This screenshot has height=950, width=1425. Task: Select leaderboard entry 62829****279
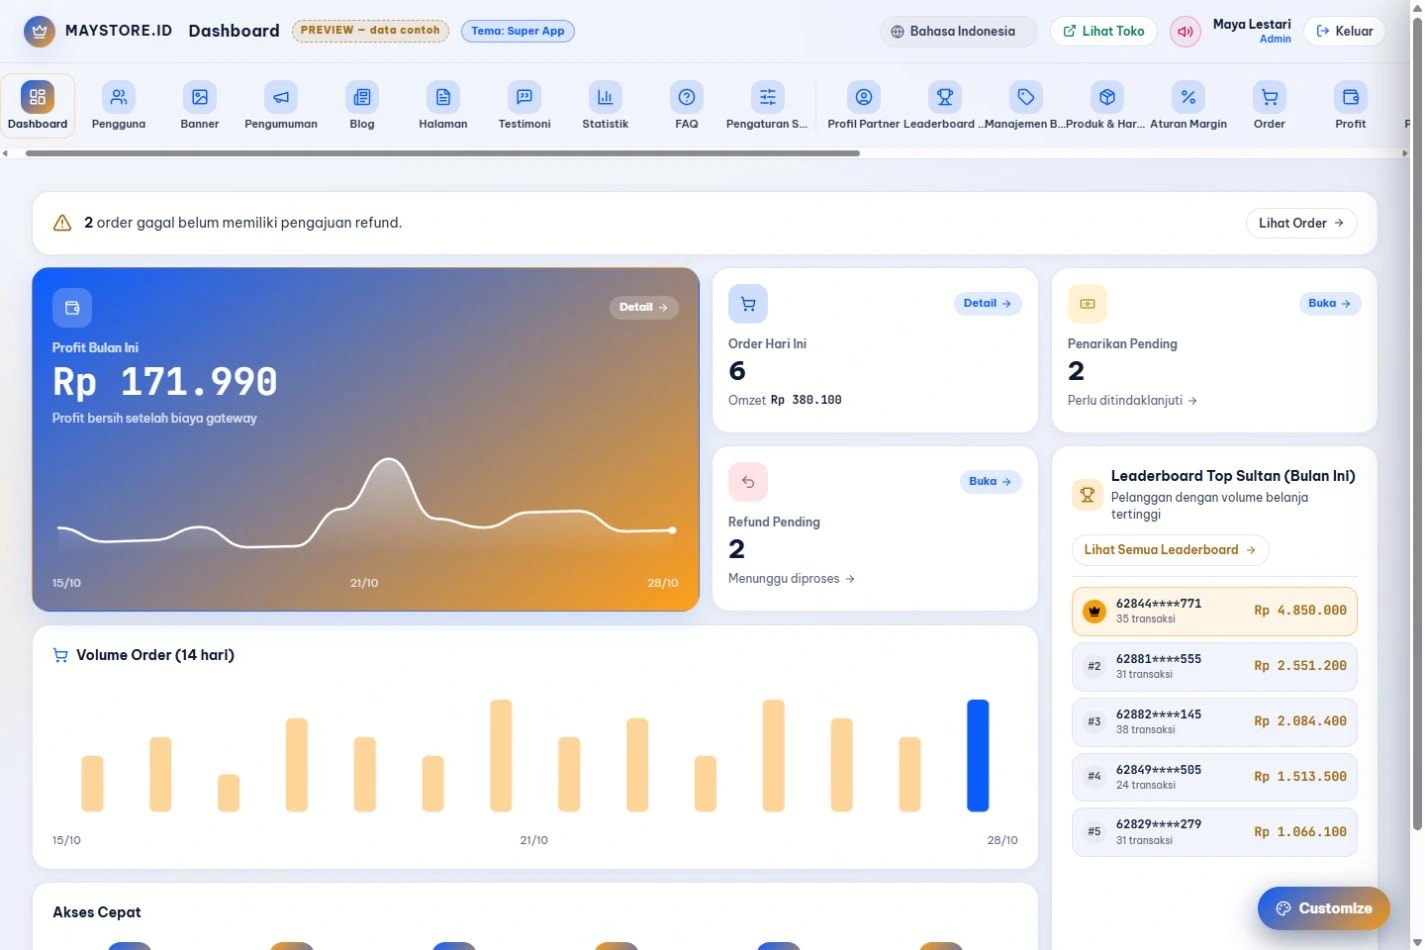click(1214, 832)
